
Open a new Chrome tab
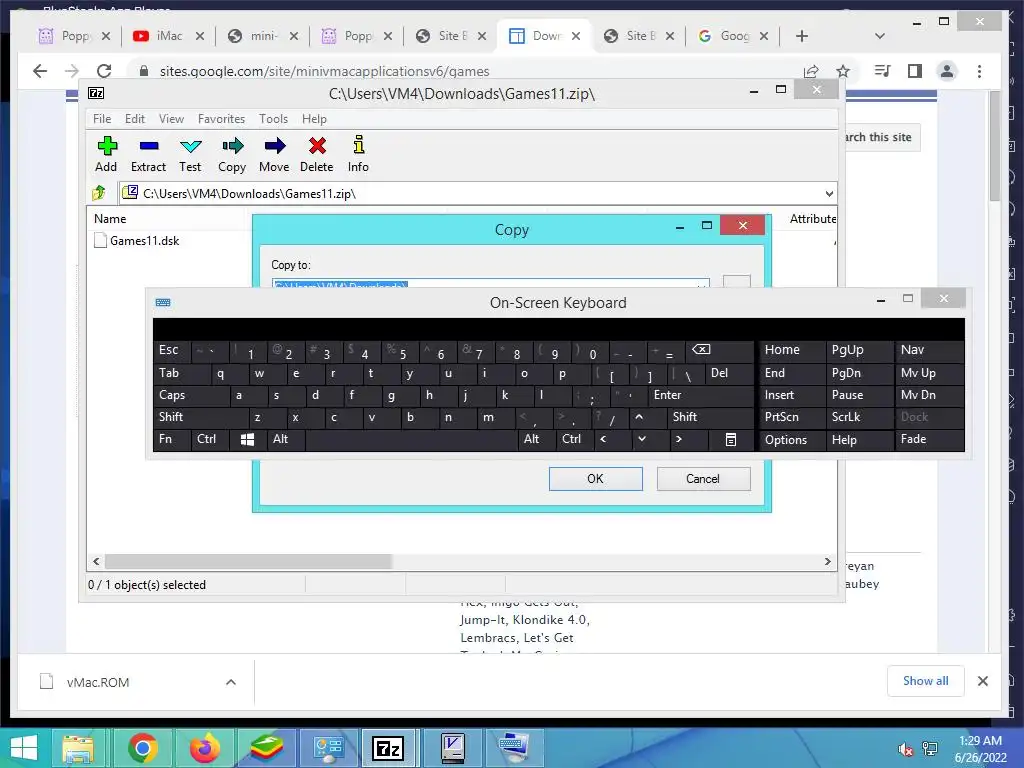pos(802,36)
